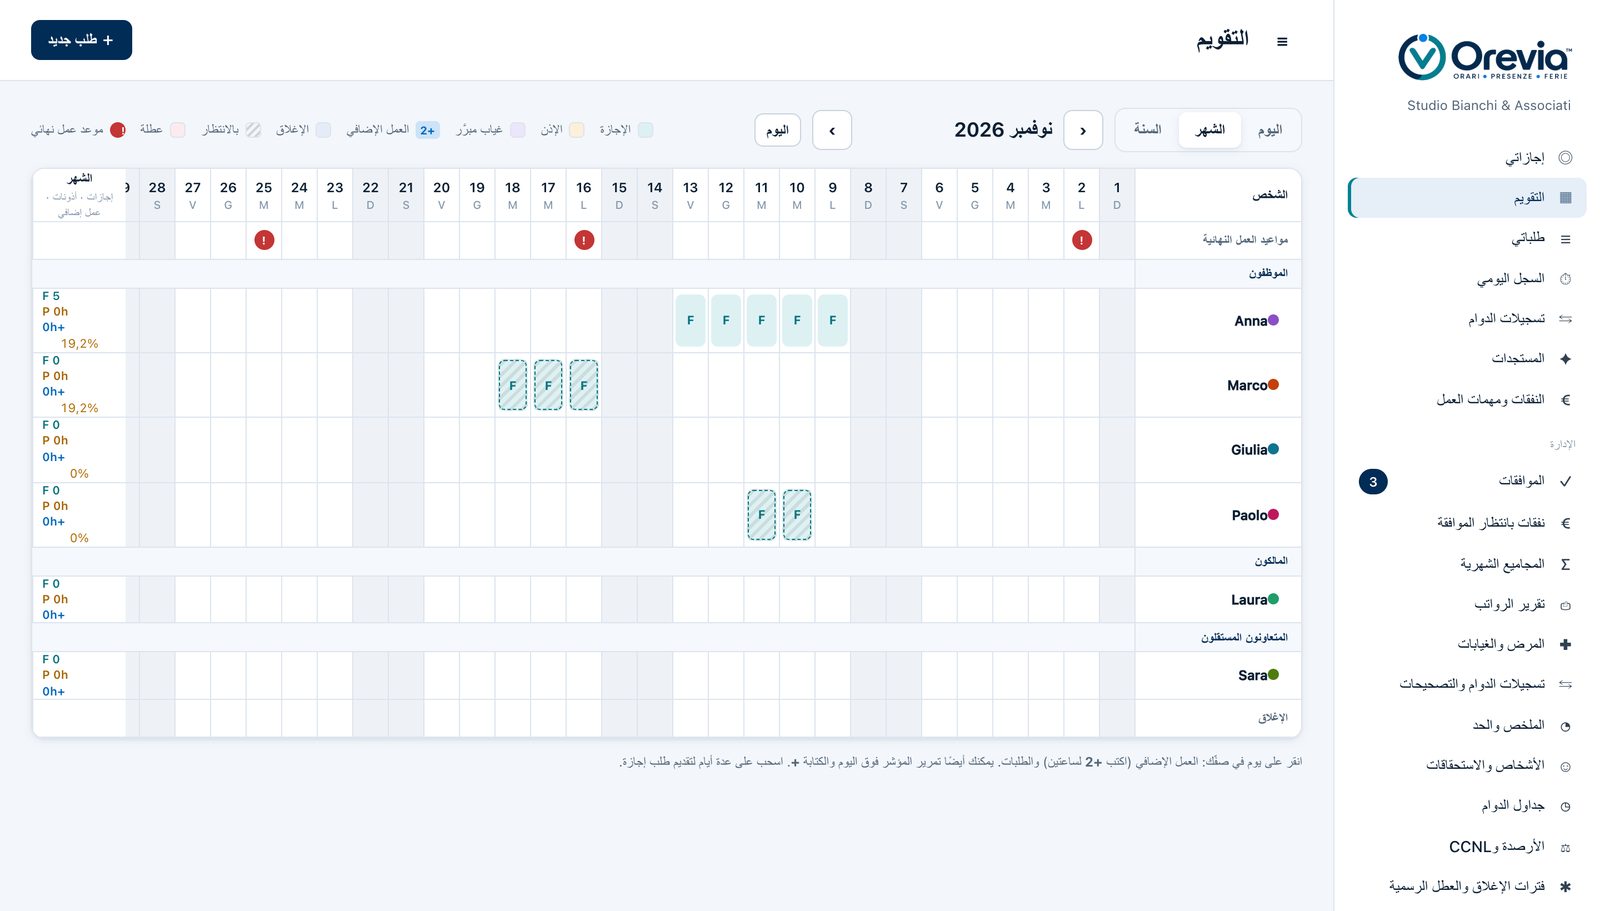Switch to the السنة view tab
Image resolution: width=1600 pixels, height=911 pixels.
1147,130
